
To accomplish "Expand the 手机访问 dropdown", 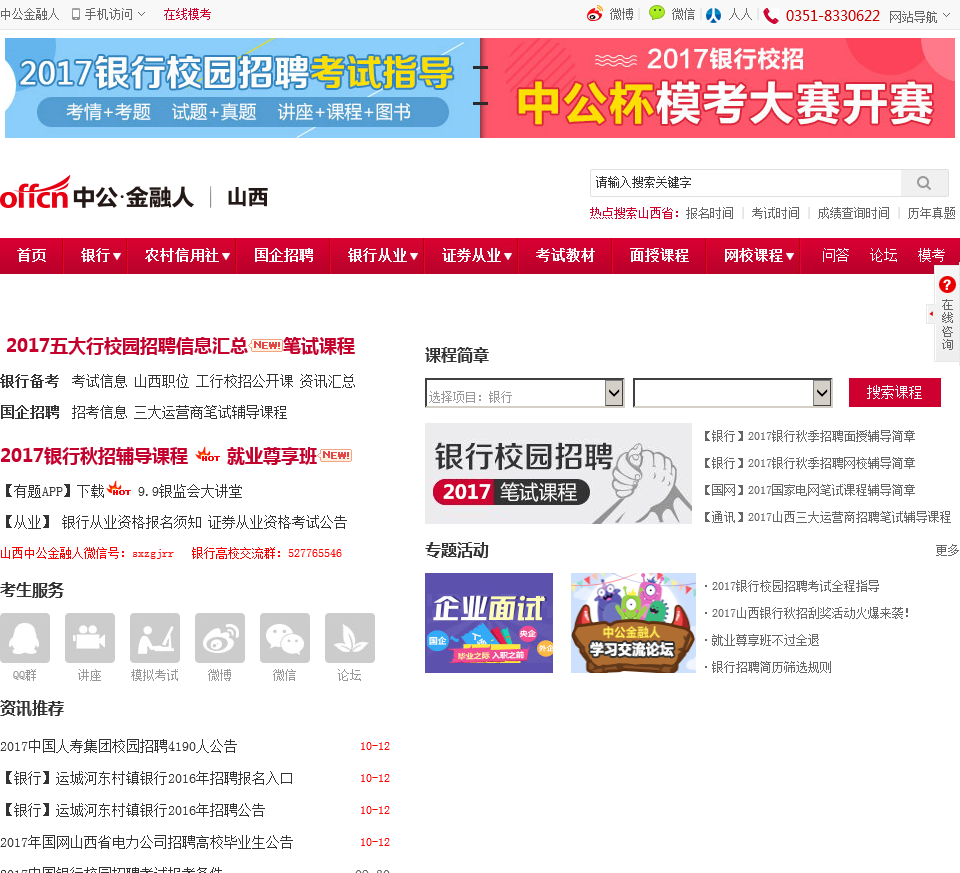I will pos(141,13).
